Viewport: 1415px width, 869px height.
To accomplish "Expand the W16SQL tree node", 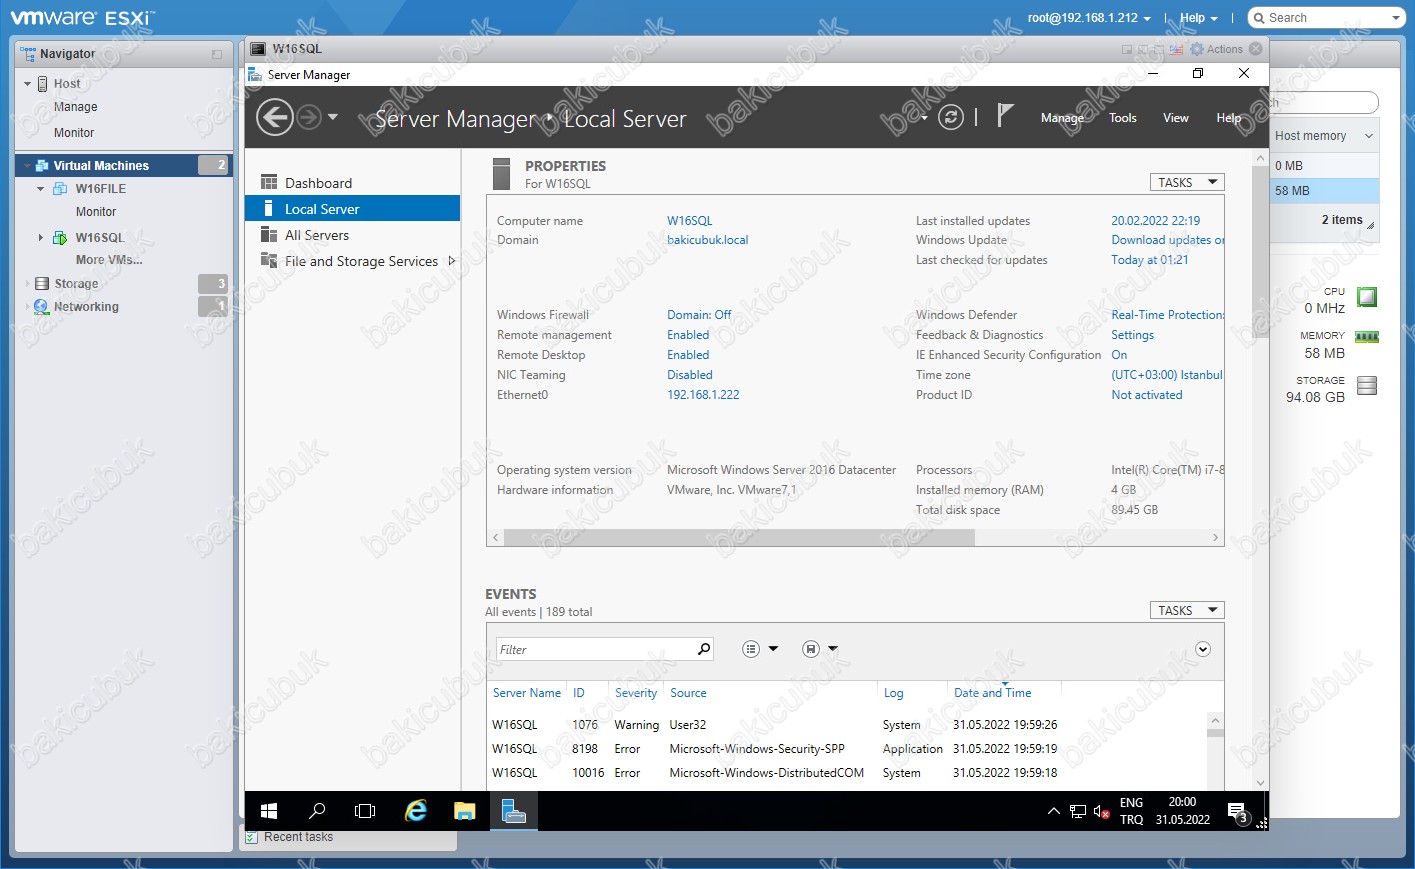I will click(40, 238).
